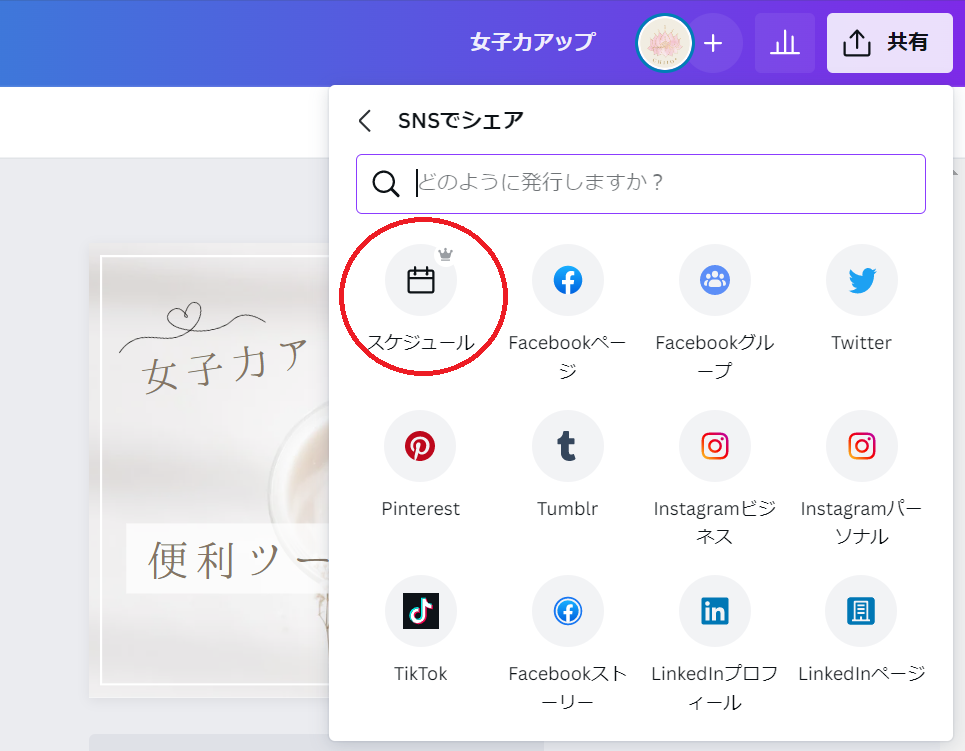965x751 pixels.
Task: Select the Facebookストーリー icon
Action: (568, 611)
